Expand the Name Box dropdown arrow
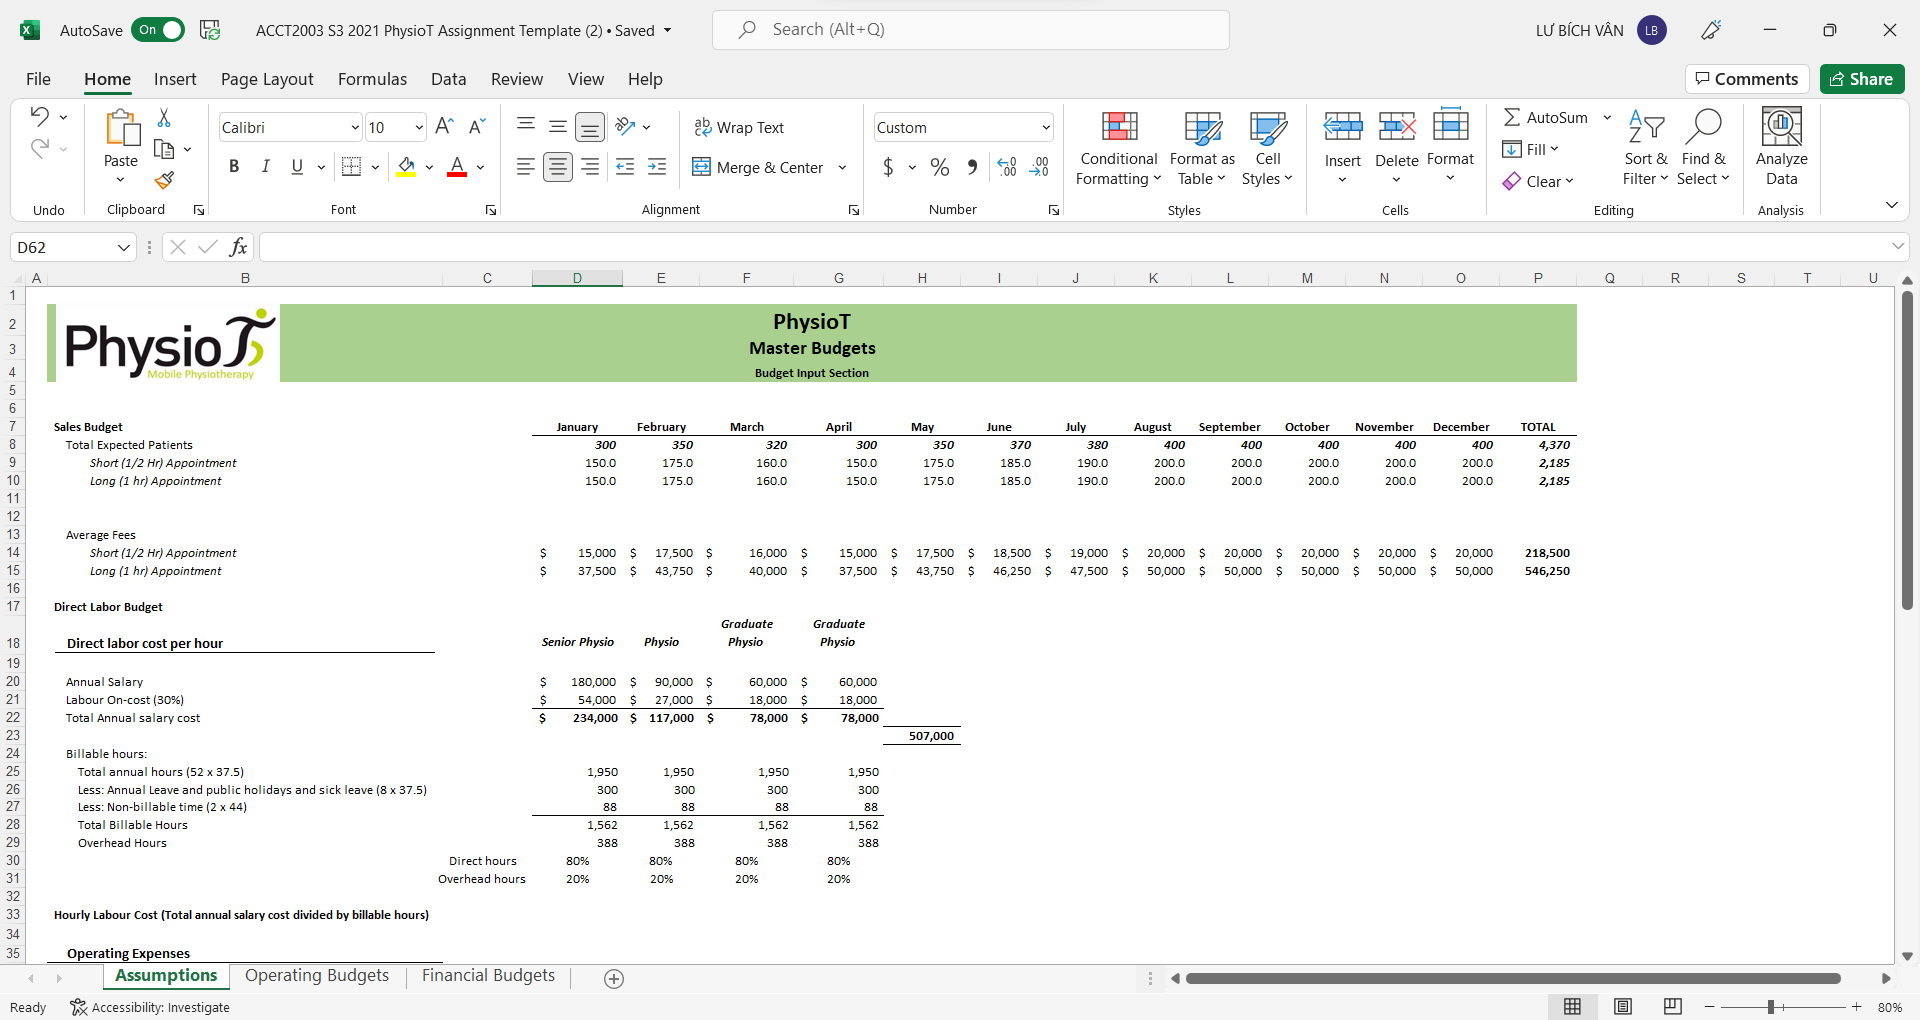1920x1020 pixels. 123,247
